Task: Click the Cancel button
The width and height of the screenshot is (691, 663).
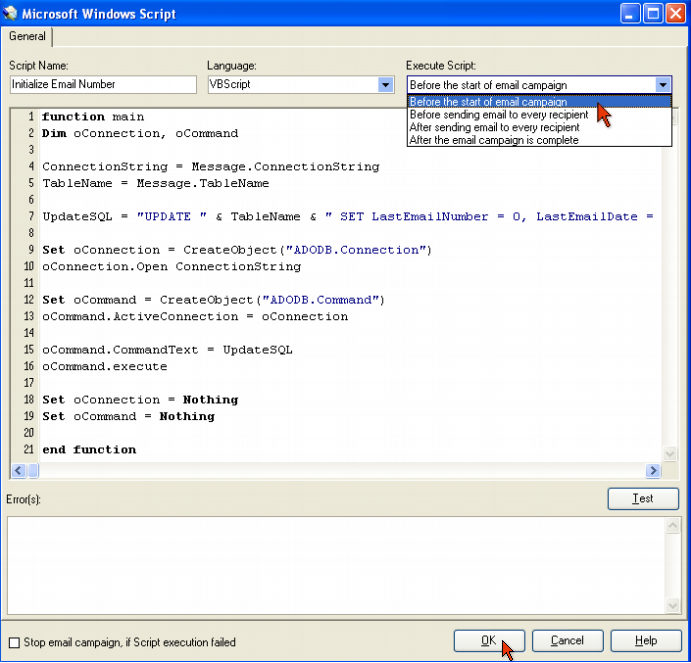Action: [x=568, y=641]
